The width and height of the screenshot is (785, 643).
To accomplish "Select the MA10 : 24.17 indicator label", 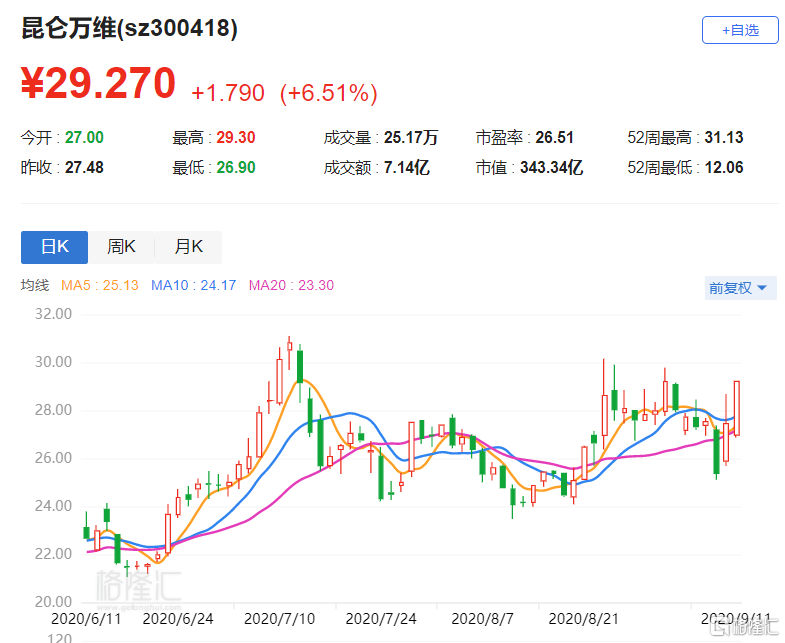I will 194,285.
